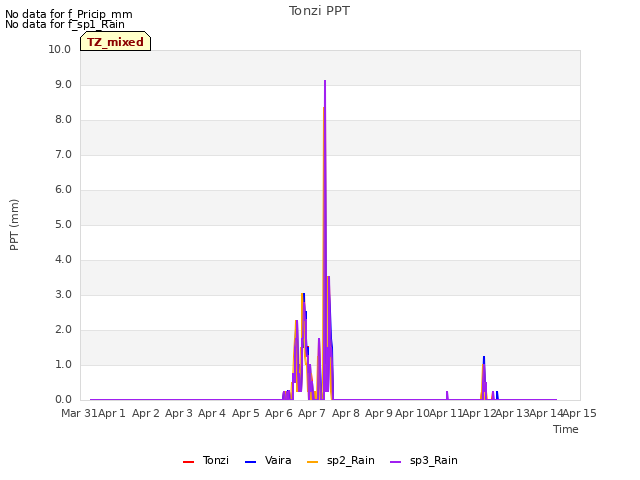
Task: Click the 2.0 y-axis tick label
Action: point(63,330)
